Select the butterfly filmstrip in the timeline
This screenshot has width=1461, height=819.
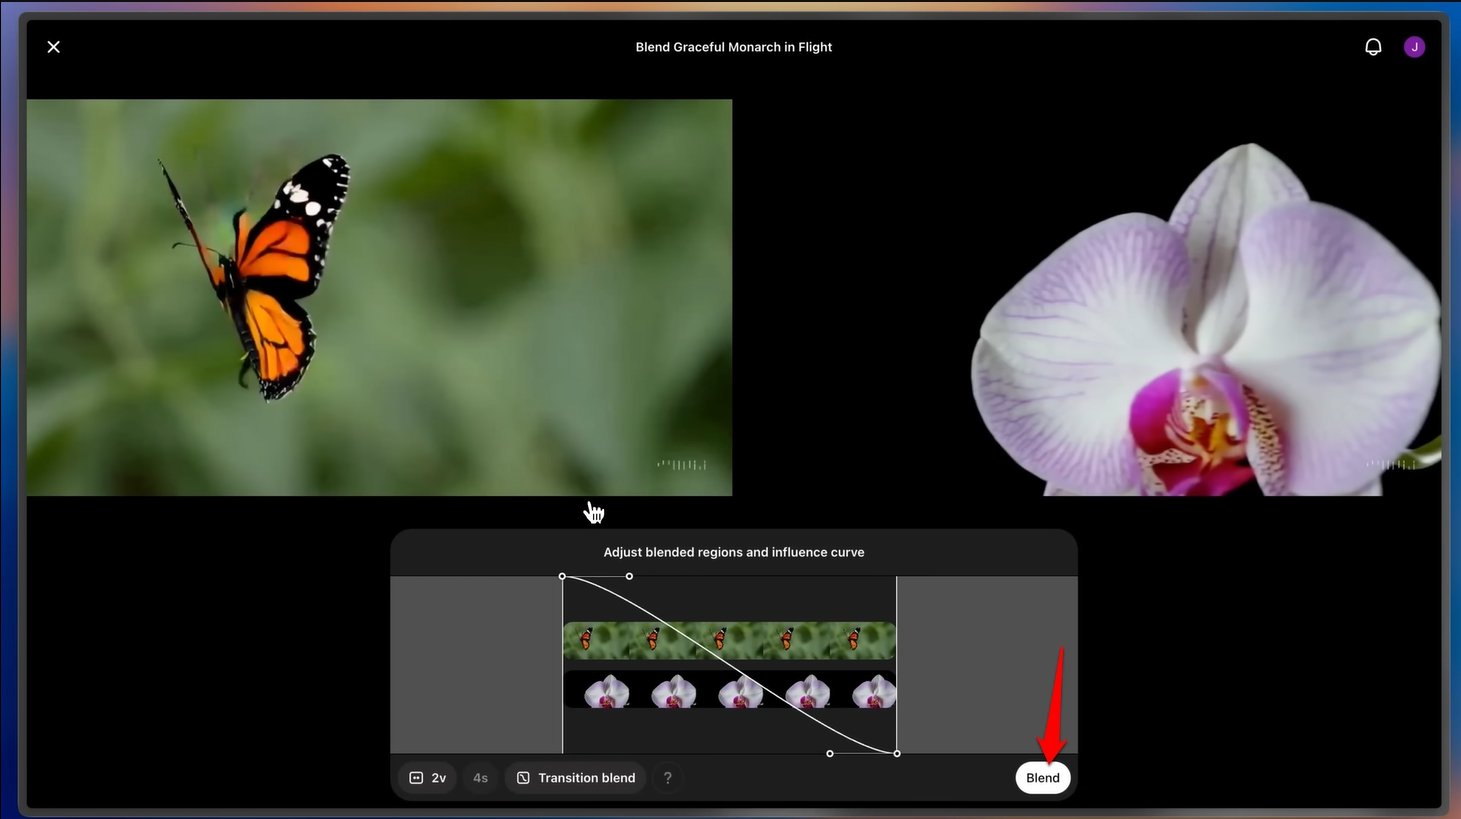point(729,640)
